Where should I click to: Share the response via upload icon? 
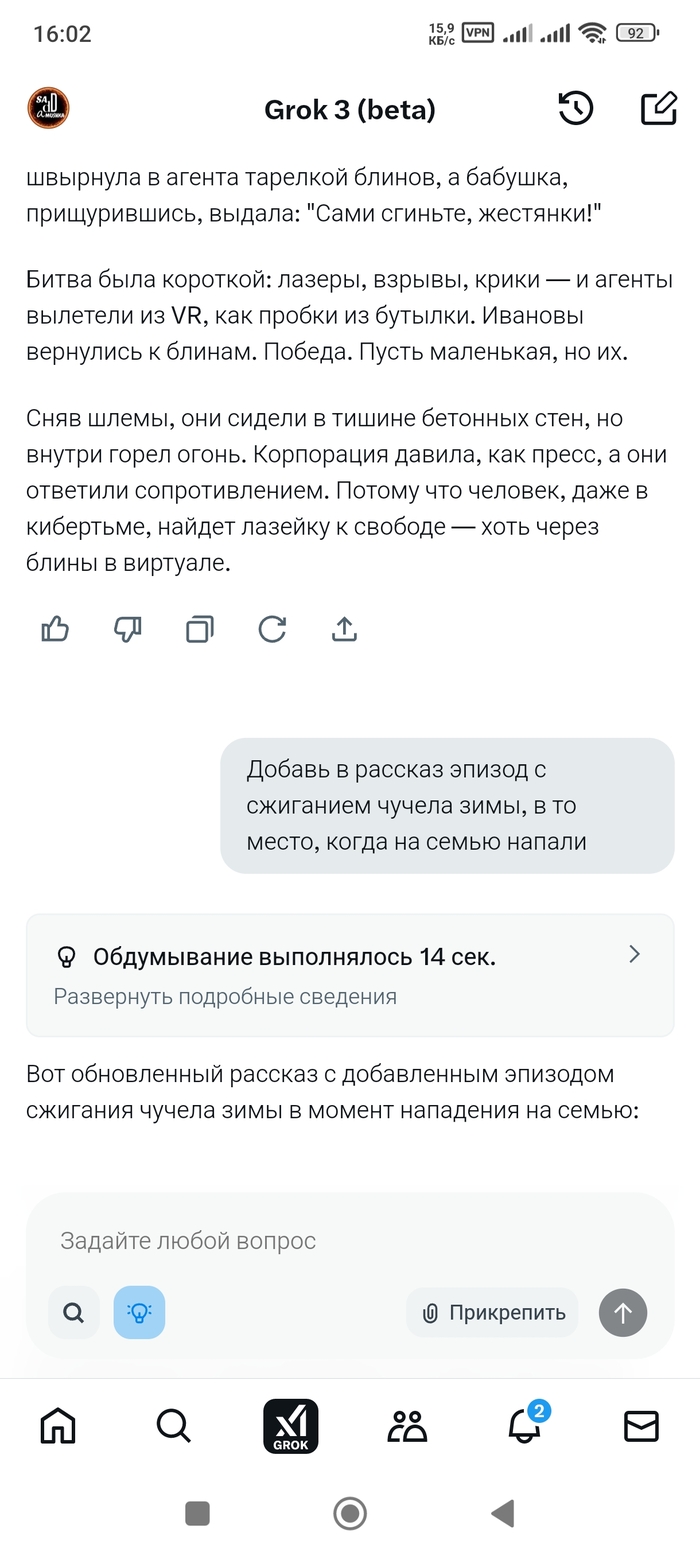point(344,629)
